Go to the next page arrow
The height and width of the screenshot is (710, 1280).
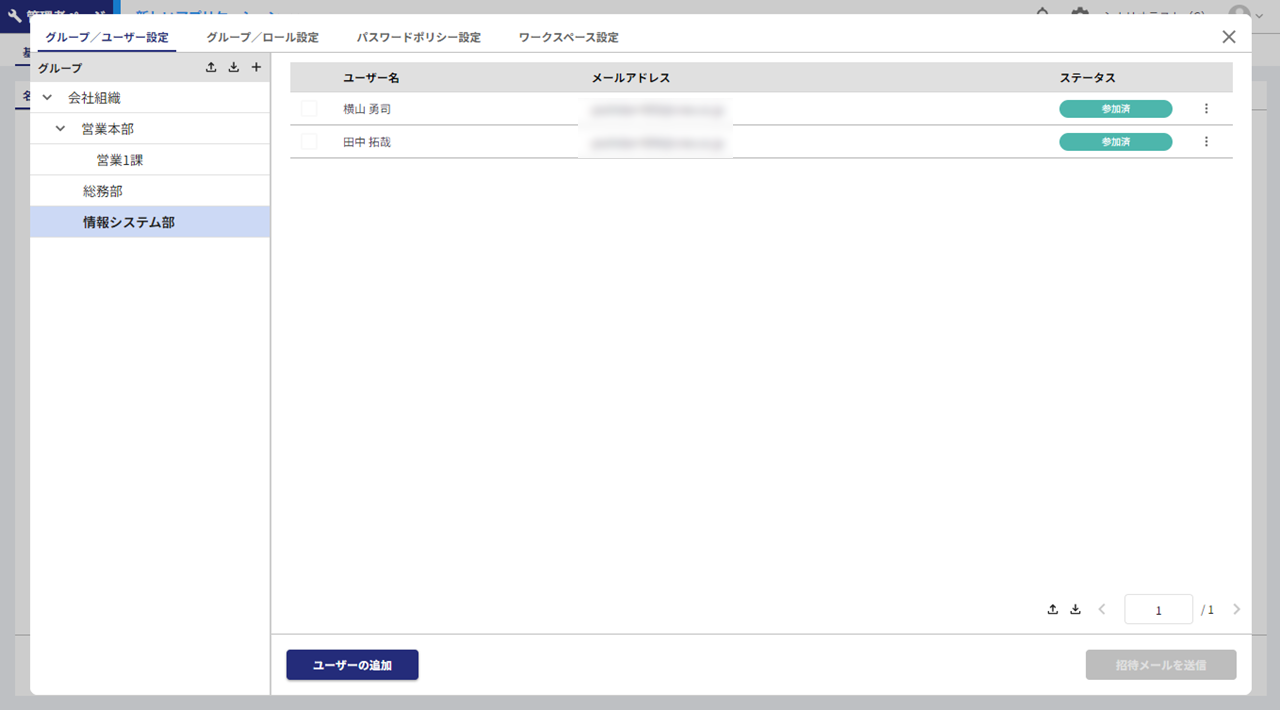1236,609
